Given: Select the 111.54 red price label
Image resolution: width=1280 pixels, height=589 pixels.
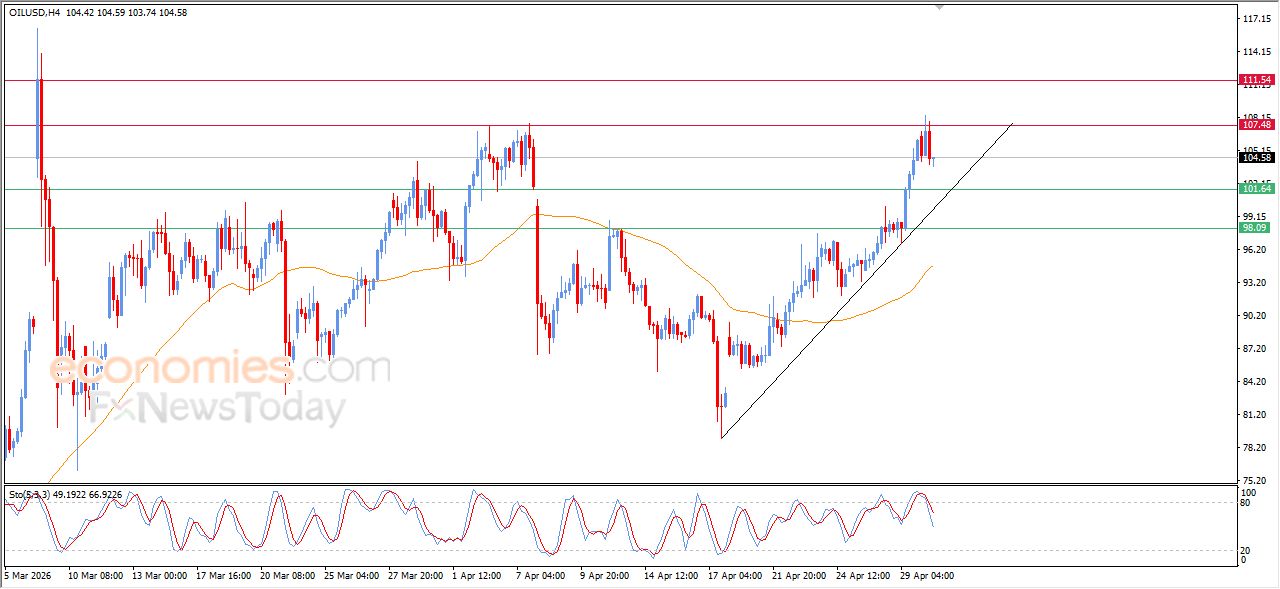Looking at the screenshot, I should [x=1256, y=79].
